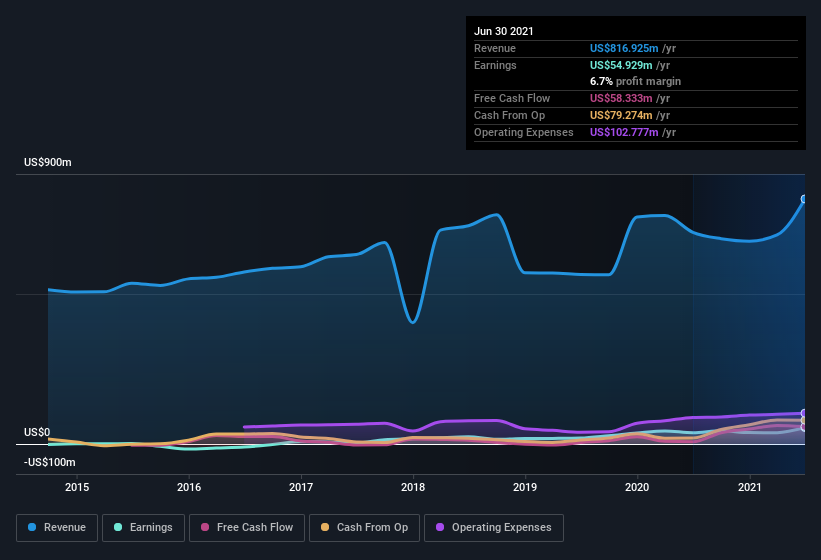Click the Earnings row label in tooltip
The width and height of the screenshot is (821, 560).
coord(495,65)
